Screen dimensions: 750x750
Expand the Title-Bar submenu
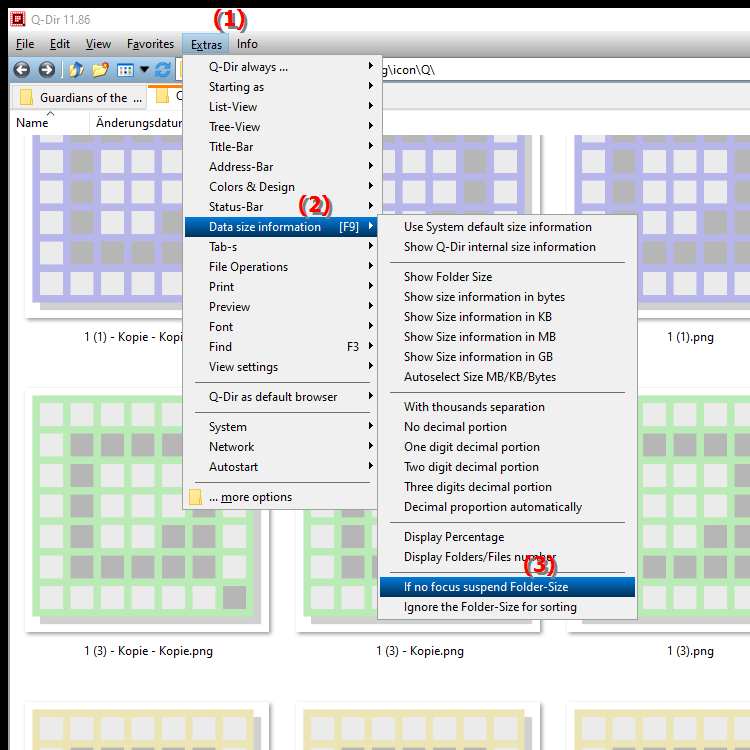(x=281, y=147)
